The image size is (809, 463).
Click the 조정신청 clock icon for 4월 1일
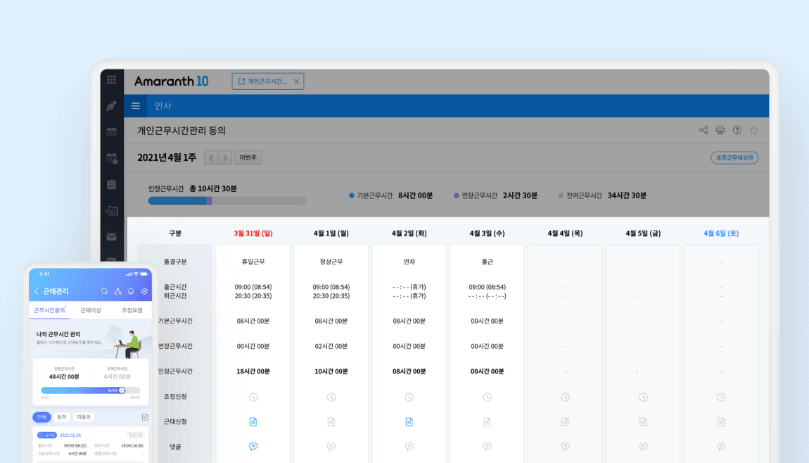point(331,397)
